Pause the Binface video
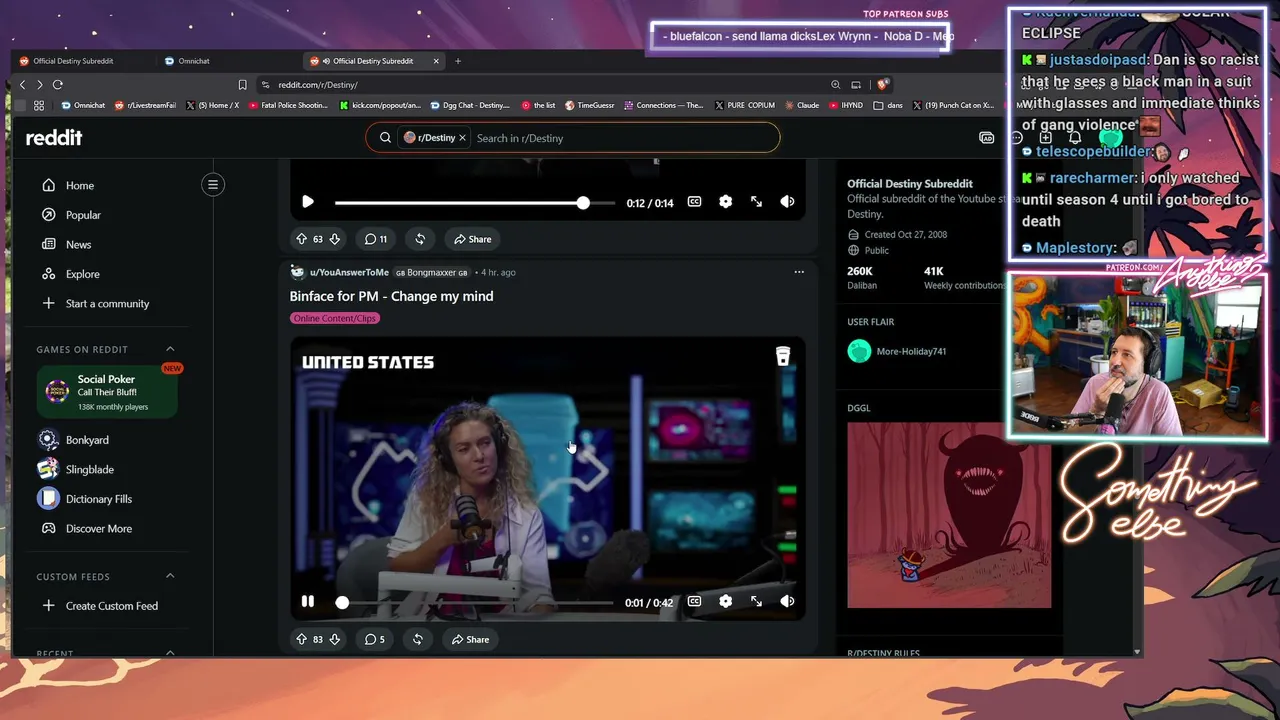The height and width of the screenshot is (720, 1280). click(308, 602)
